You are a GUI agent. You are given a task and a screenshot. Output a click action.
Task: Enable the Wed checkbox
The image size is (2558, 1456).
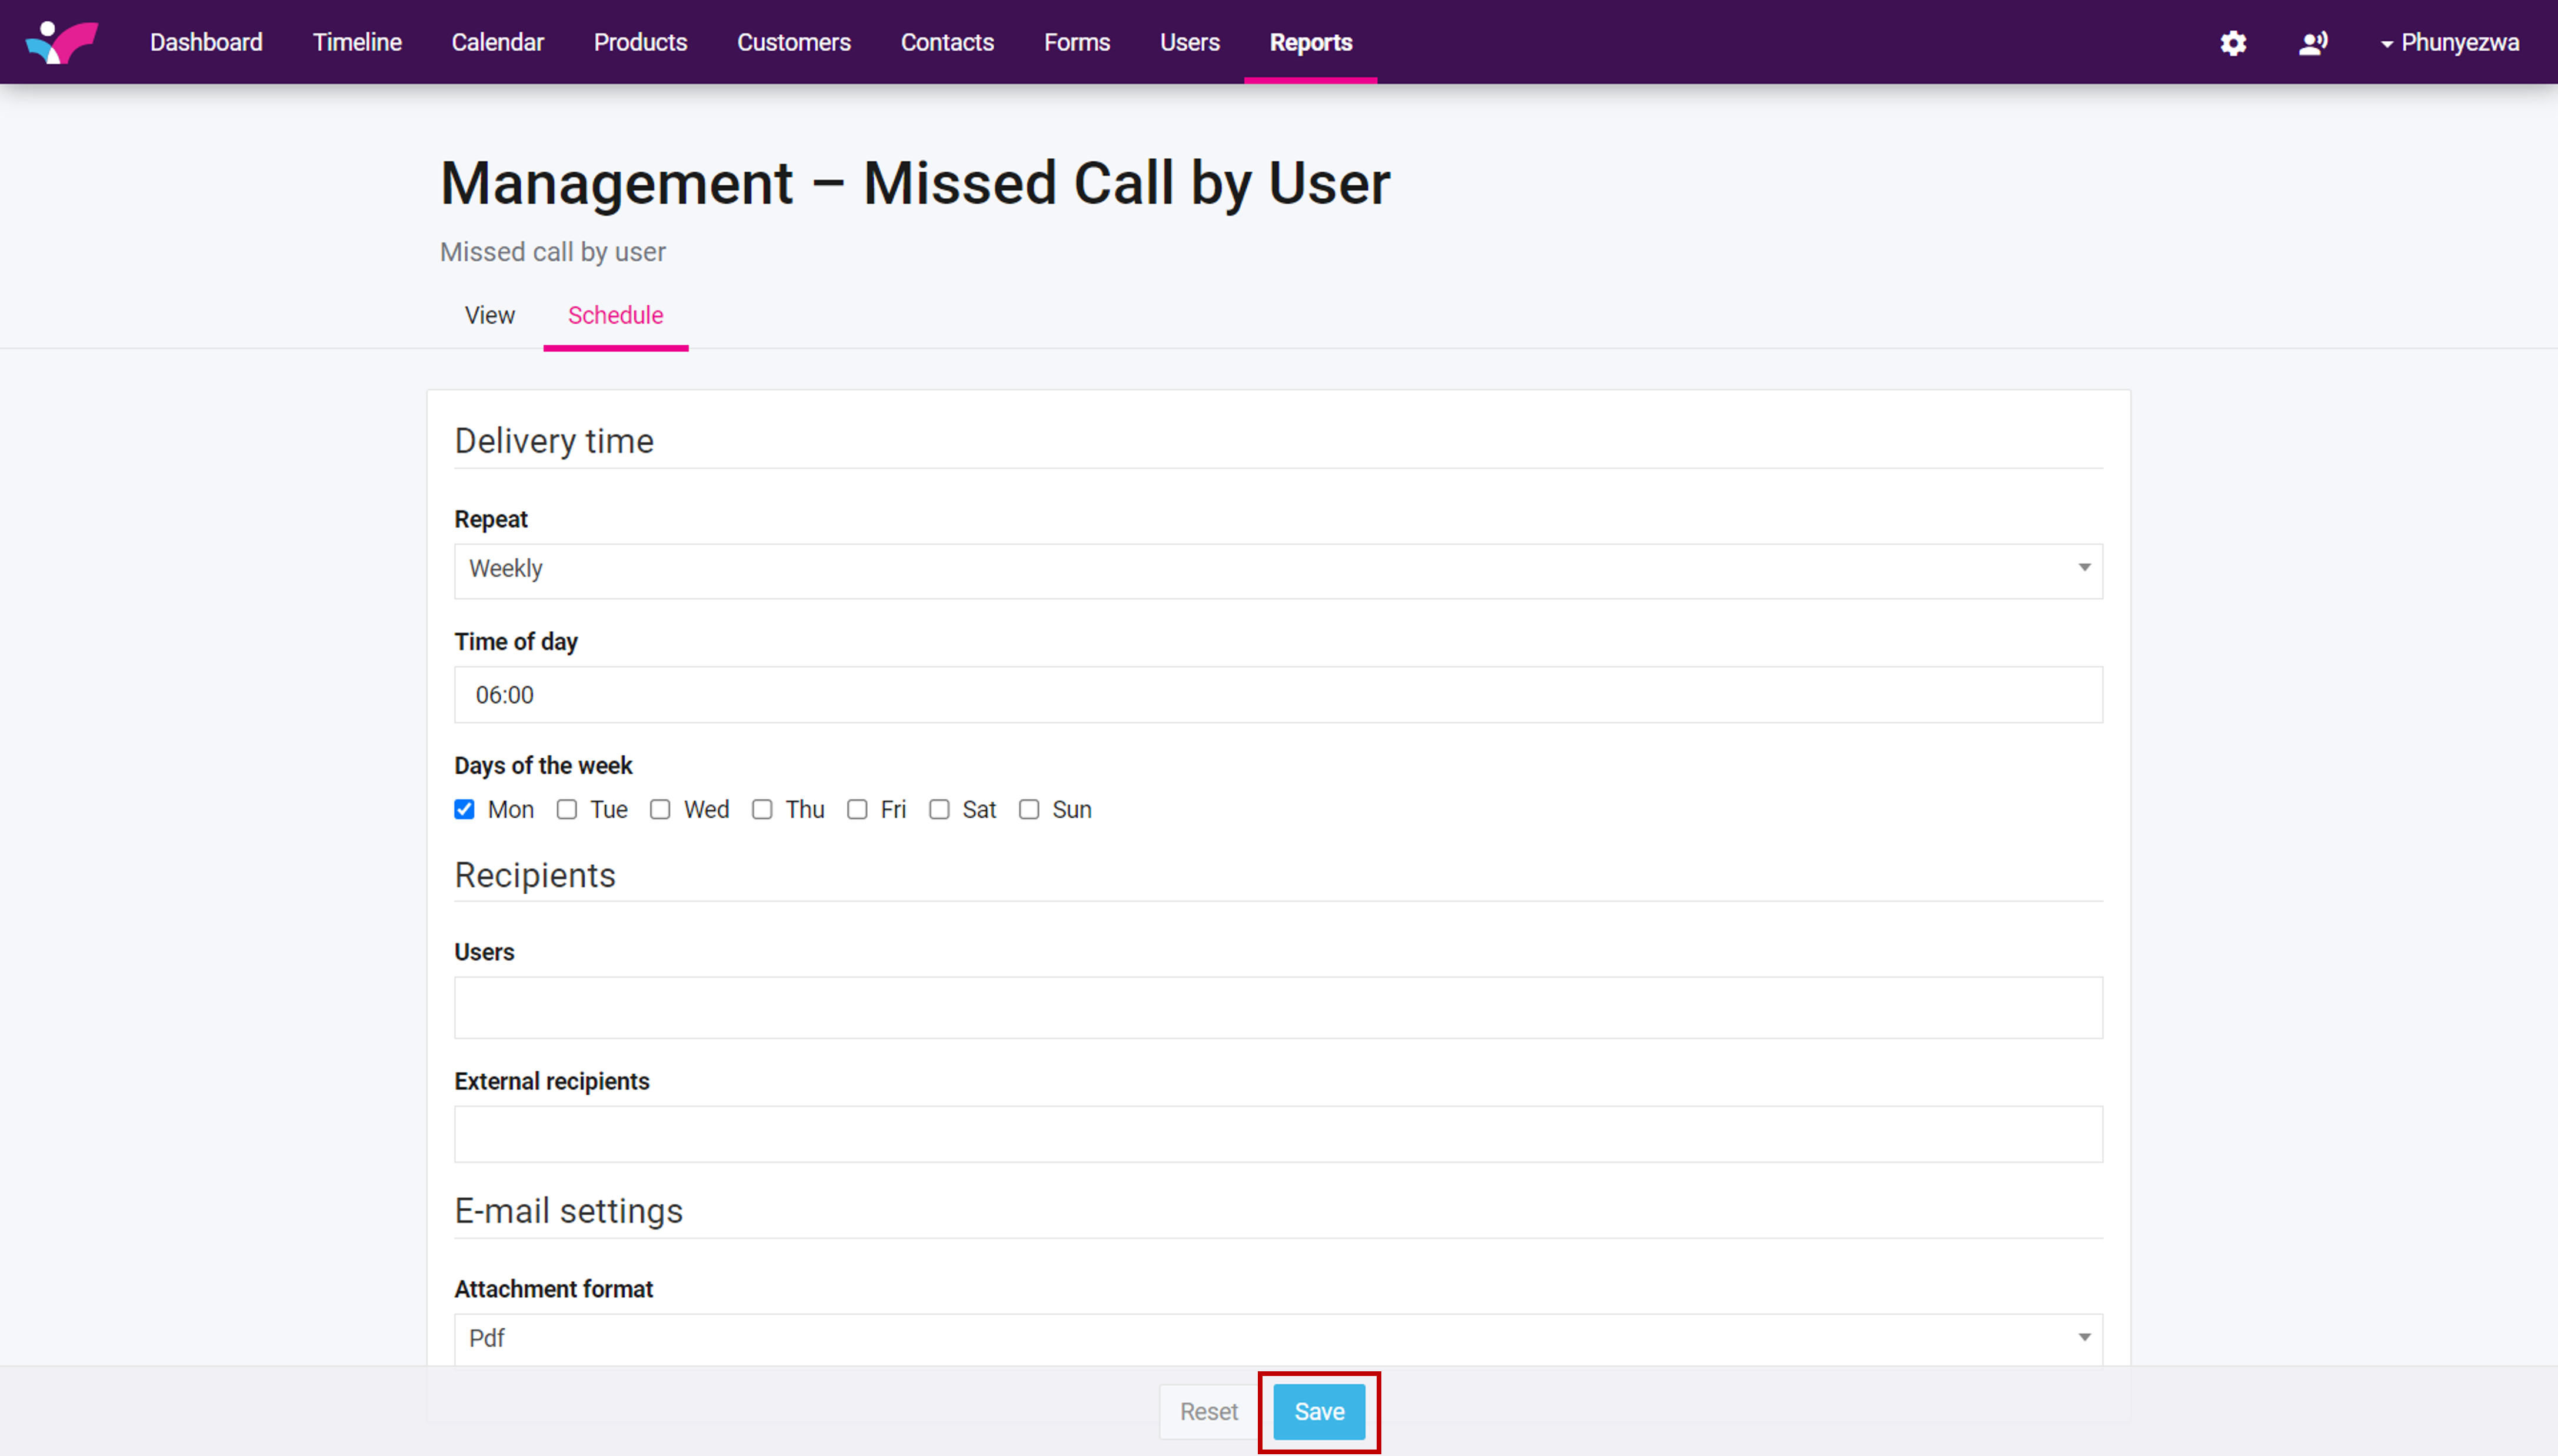pyautogui.click(x=660, y=809)
